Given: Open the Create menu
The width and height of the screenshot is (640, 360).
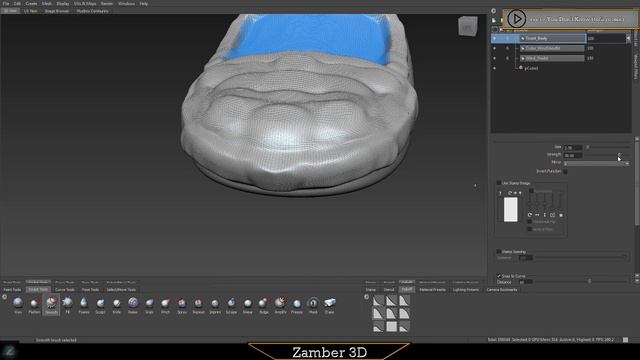Looking at the screenshot, I should pyautogui.click(x=31, y=4).
